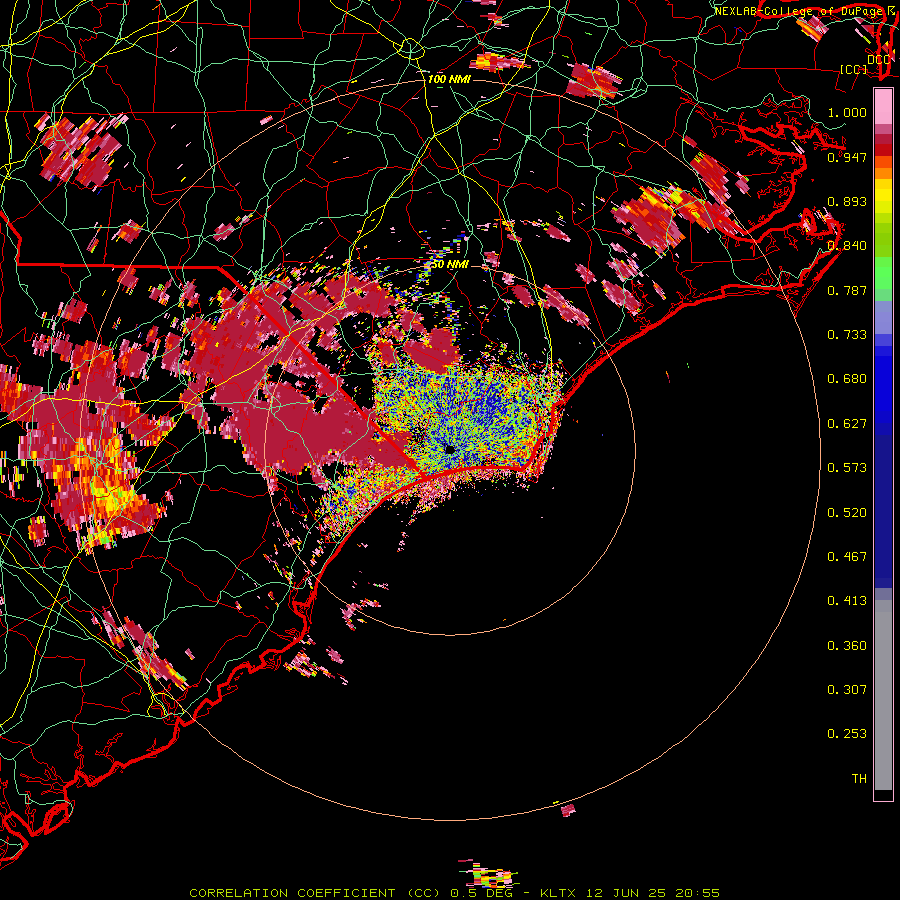Click the Correlation Coefficient KLTX caption
Image resolution: width=900 pixels, height=900 pixels.
pos(454,893)
